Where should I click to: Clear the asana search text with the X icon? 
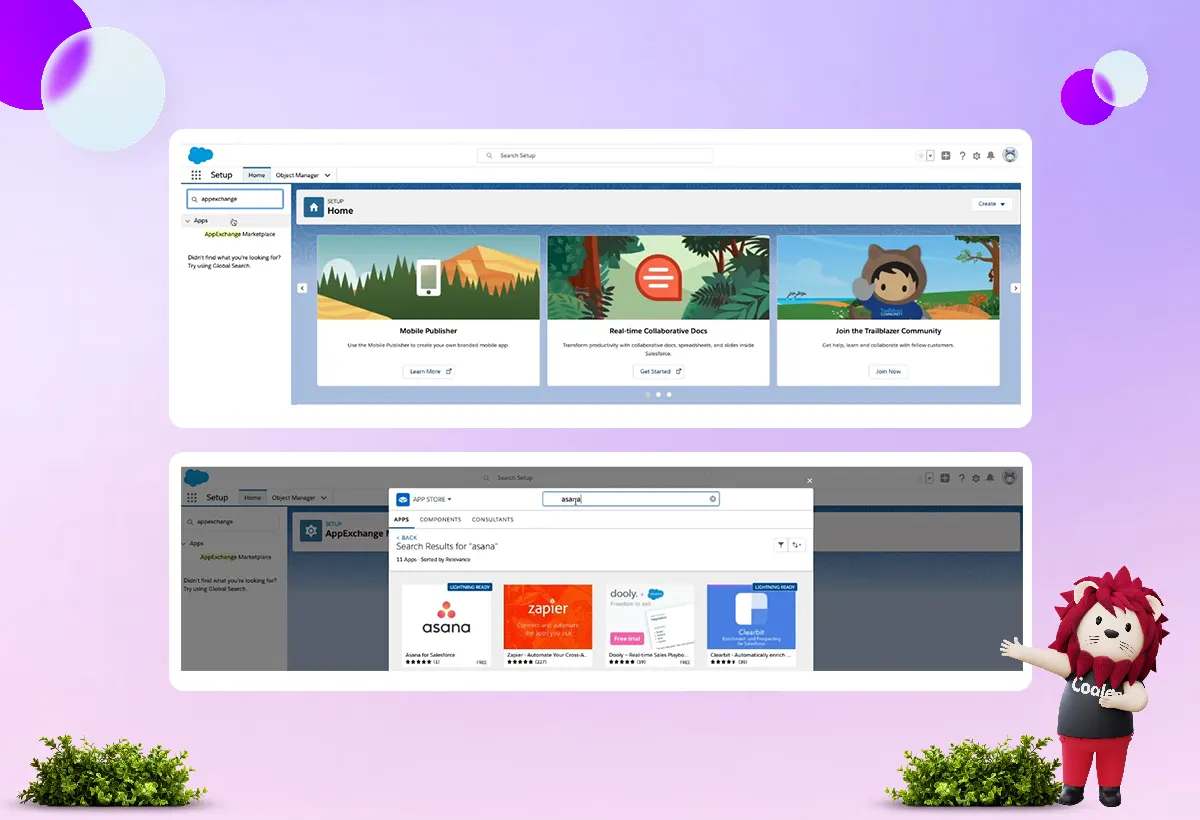713,498
